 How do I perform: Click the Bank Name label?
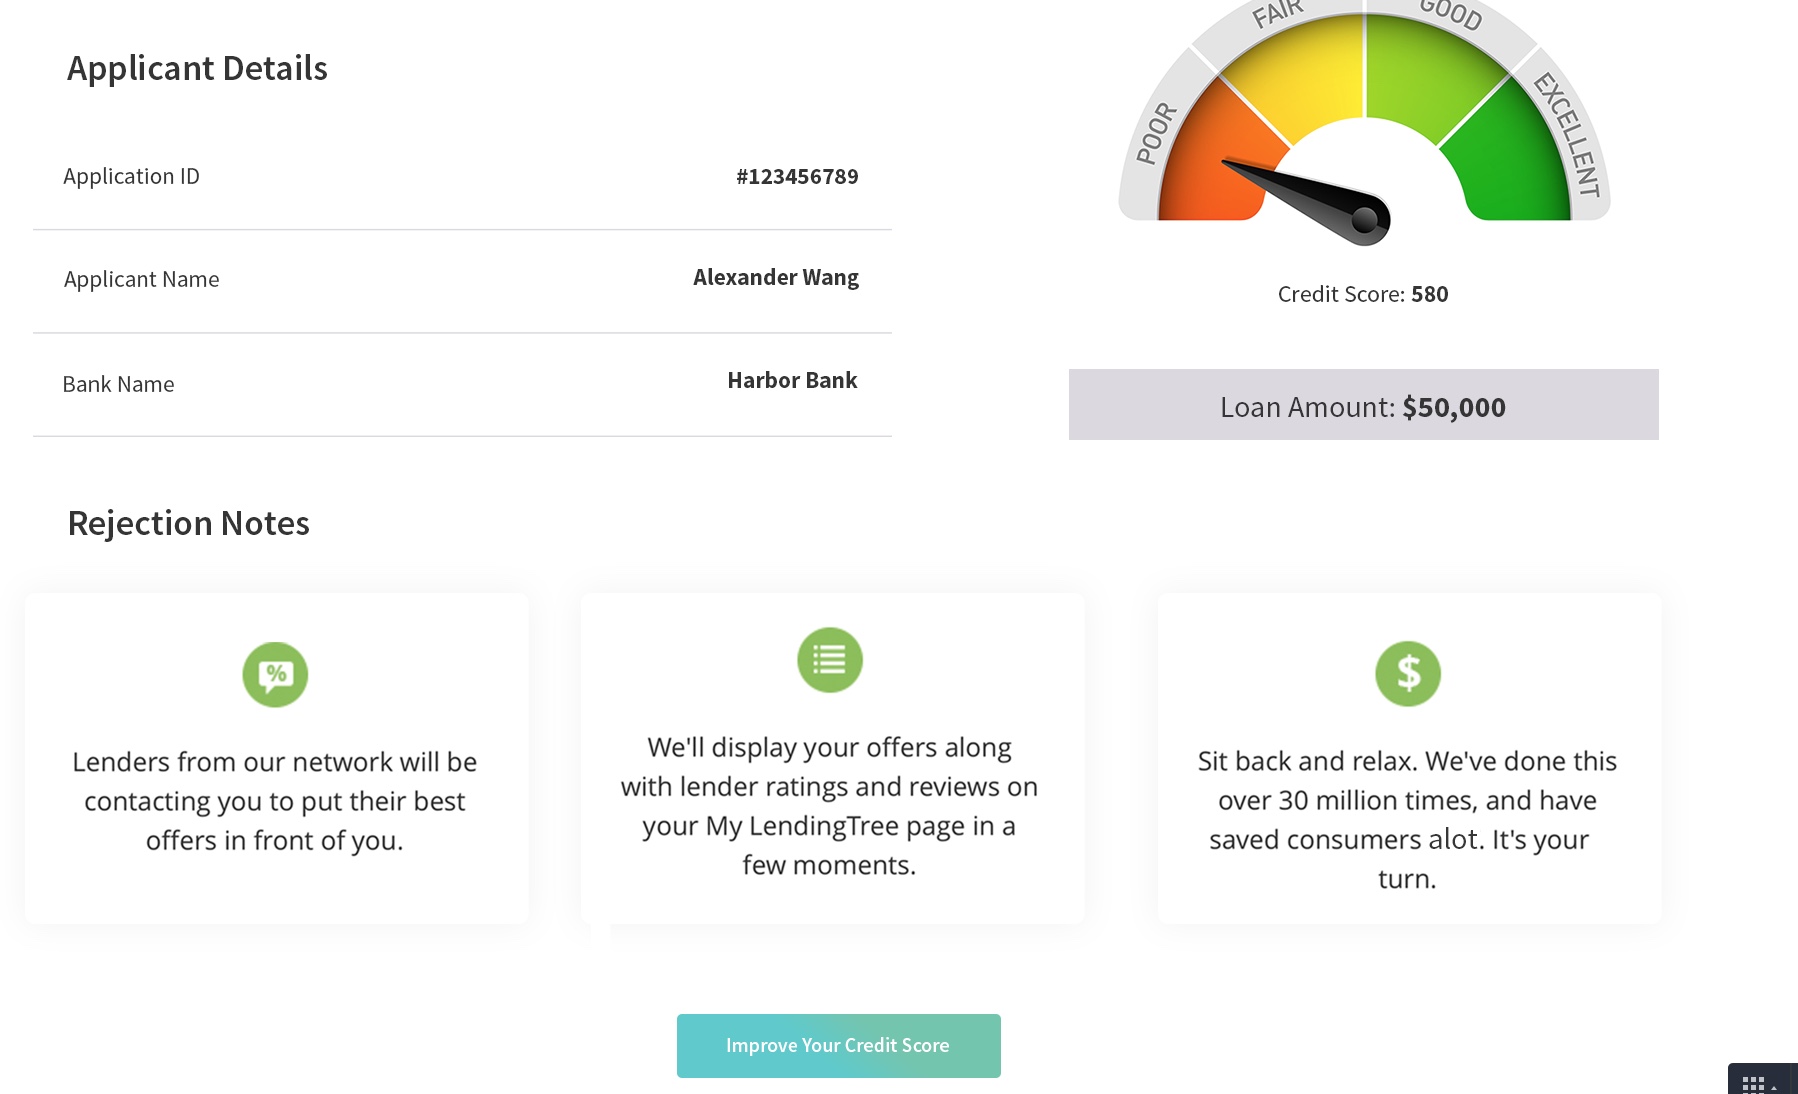[x=118, y=385]
